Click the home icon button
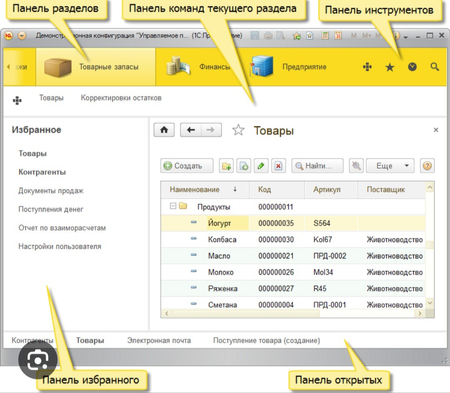 click(x=164, y=130)
